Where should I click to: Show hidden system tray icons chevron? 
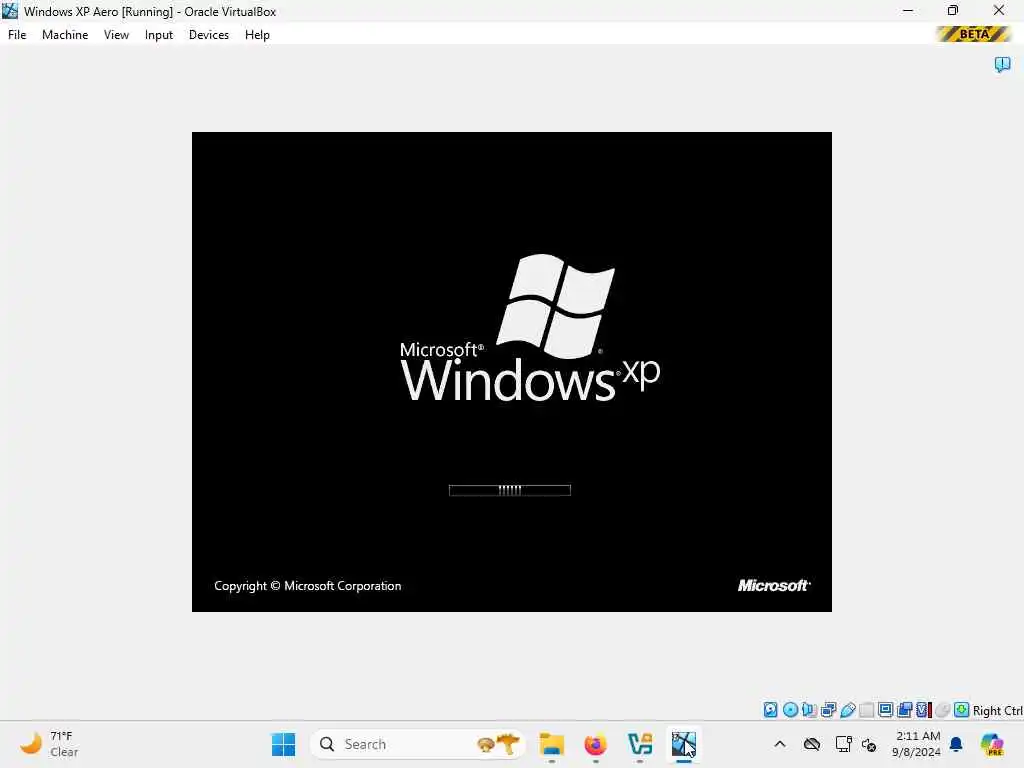(780, 744)
